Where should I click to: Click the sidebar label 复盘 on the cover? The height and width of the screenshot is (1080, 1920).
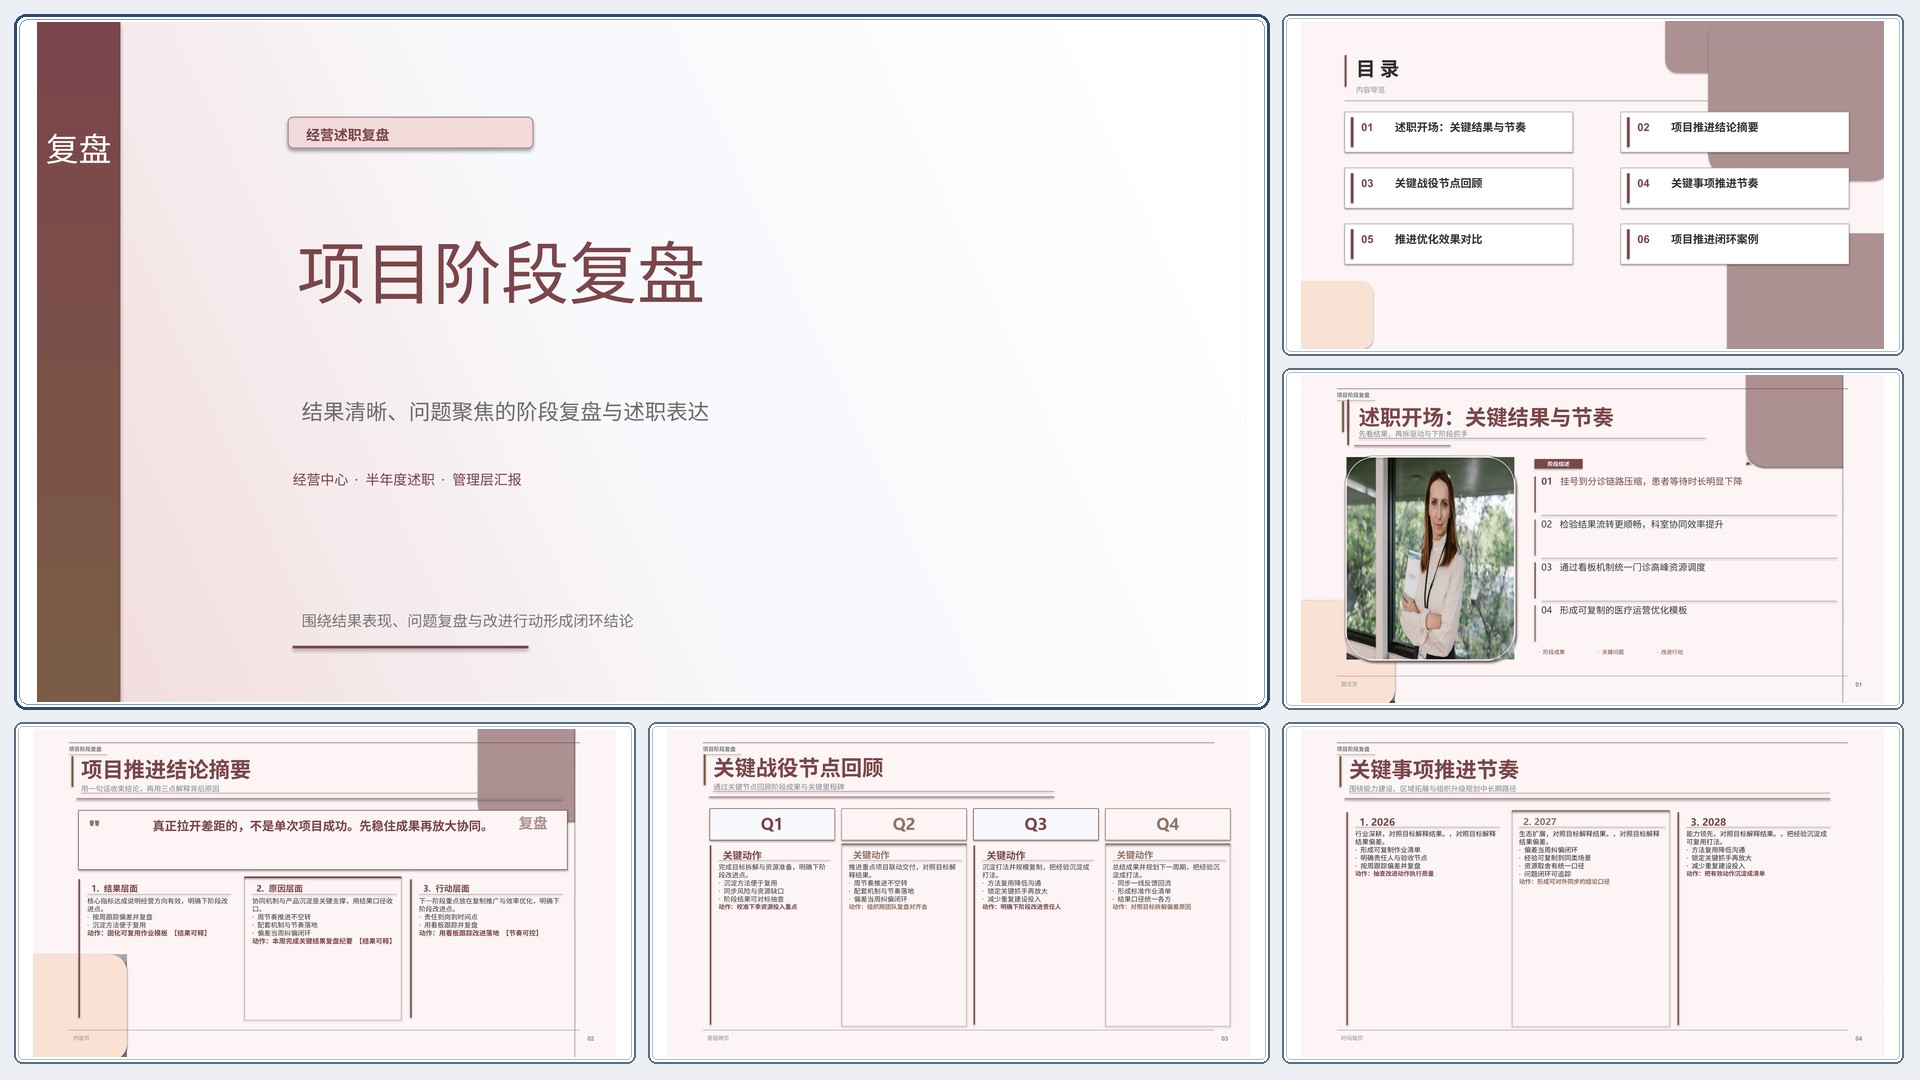[78, 149]
